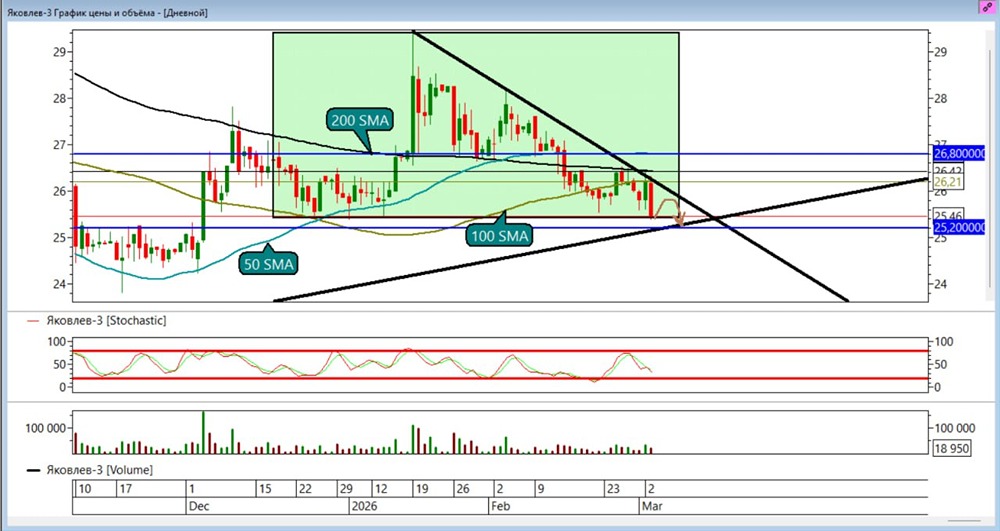
Task: Click the 25,200000 blue price level tag
Action: [x=959, y=228]
